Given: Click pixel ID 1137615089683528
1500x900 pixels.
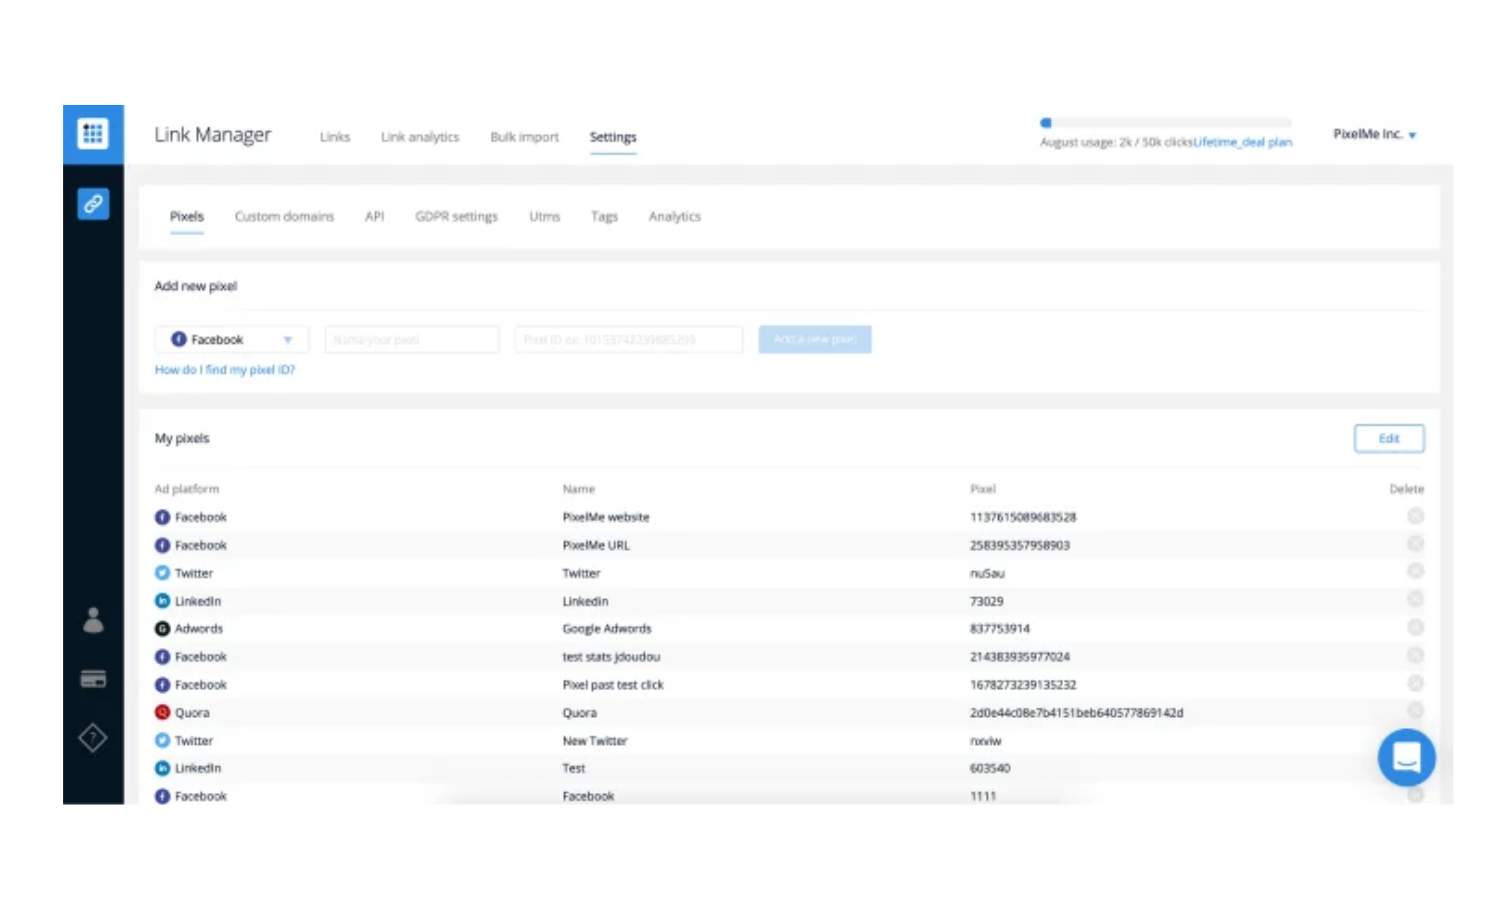Looking at the screenshot, I should click(x=1023, y=517).
